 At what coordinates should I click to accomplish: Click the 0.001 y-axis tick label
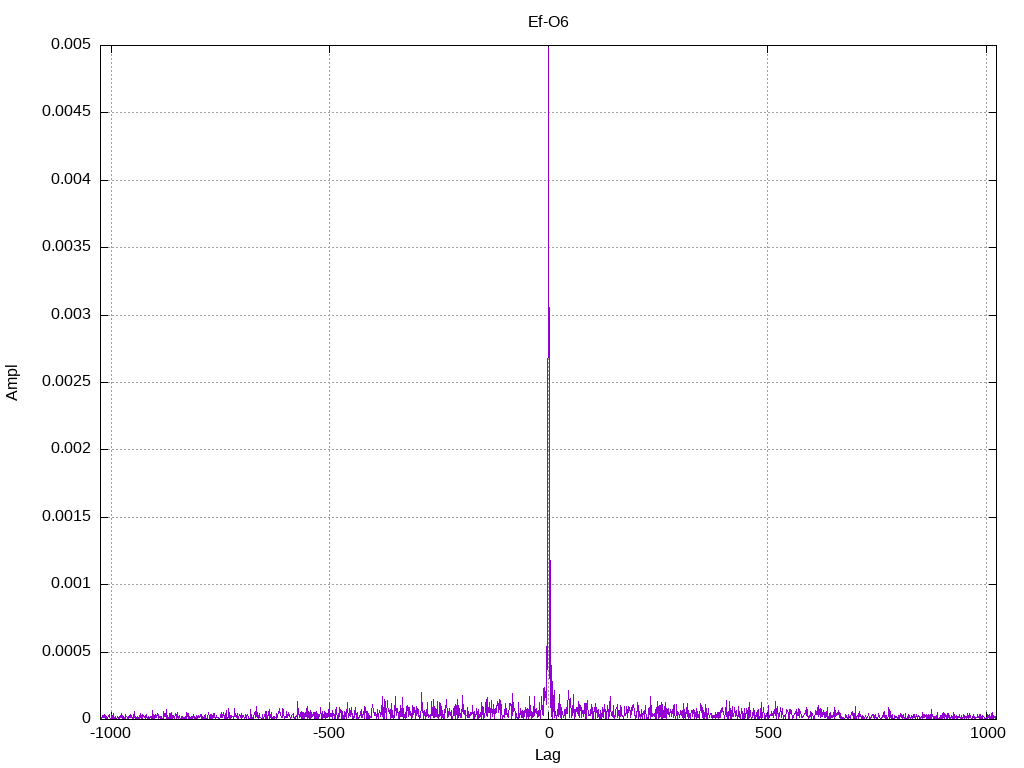pyautogui.click(x=71, y=584)
